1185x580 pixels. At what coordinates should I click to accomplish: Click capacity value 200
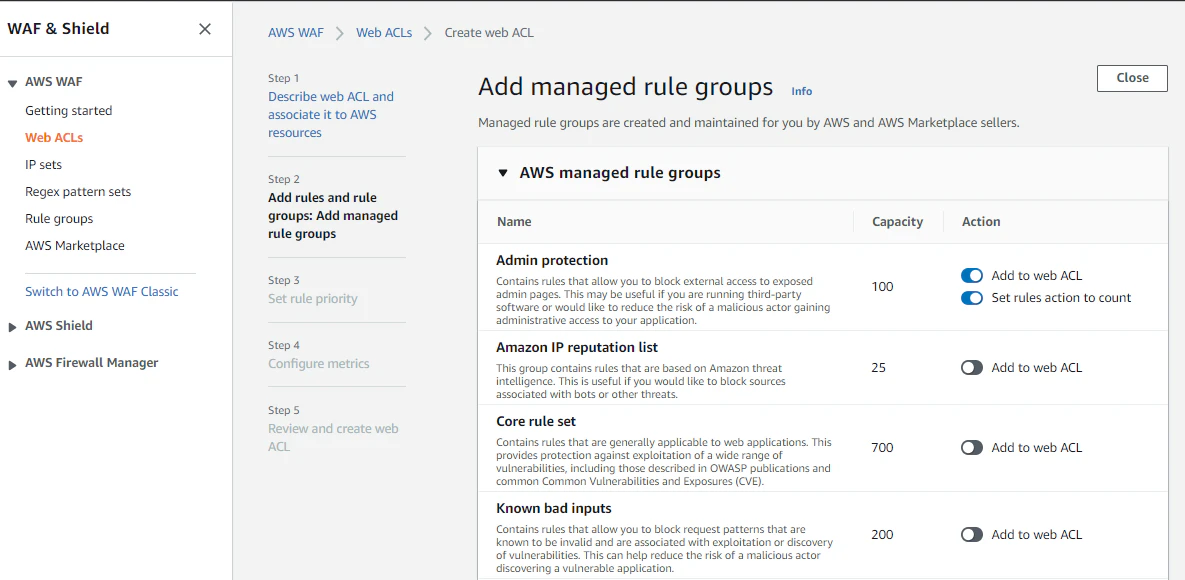coord(882,535)
